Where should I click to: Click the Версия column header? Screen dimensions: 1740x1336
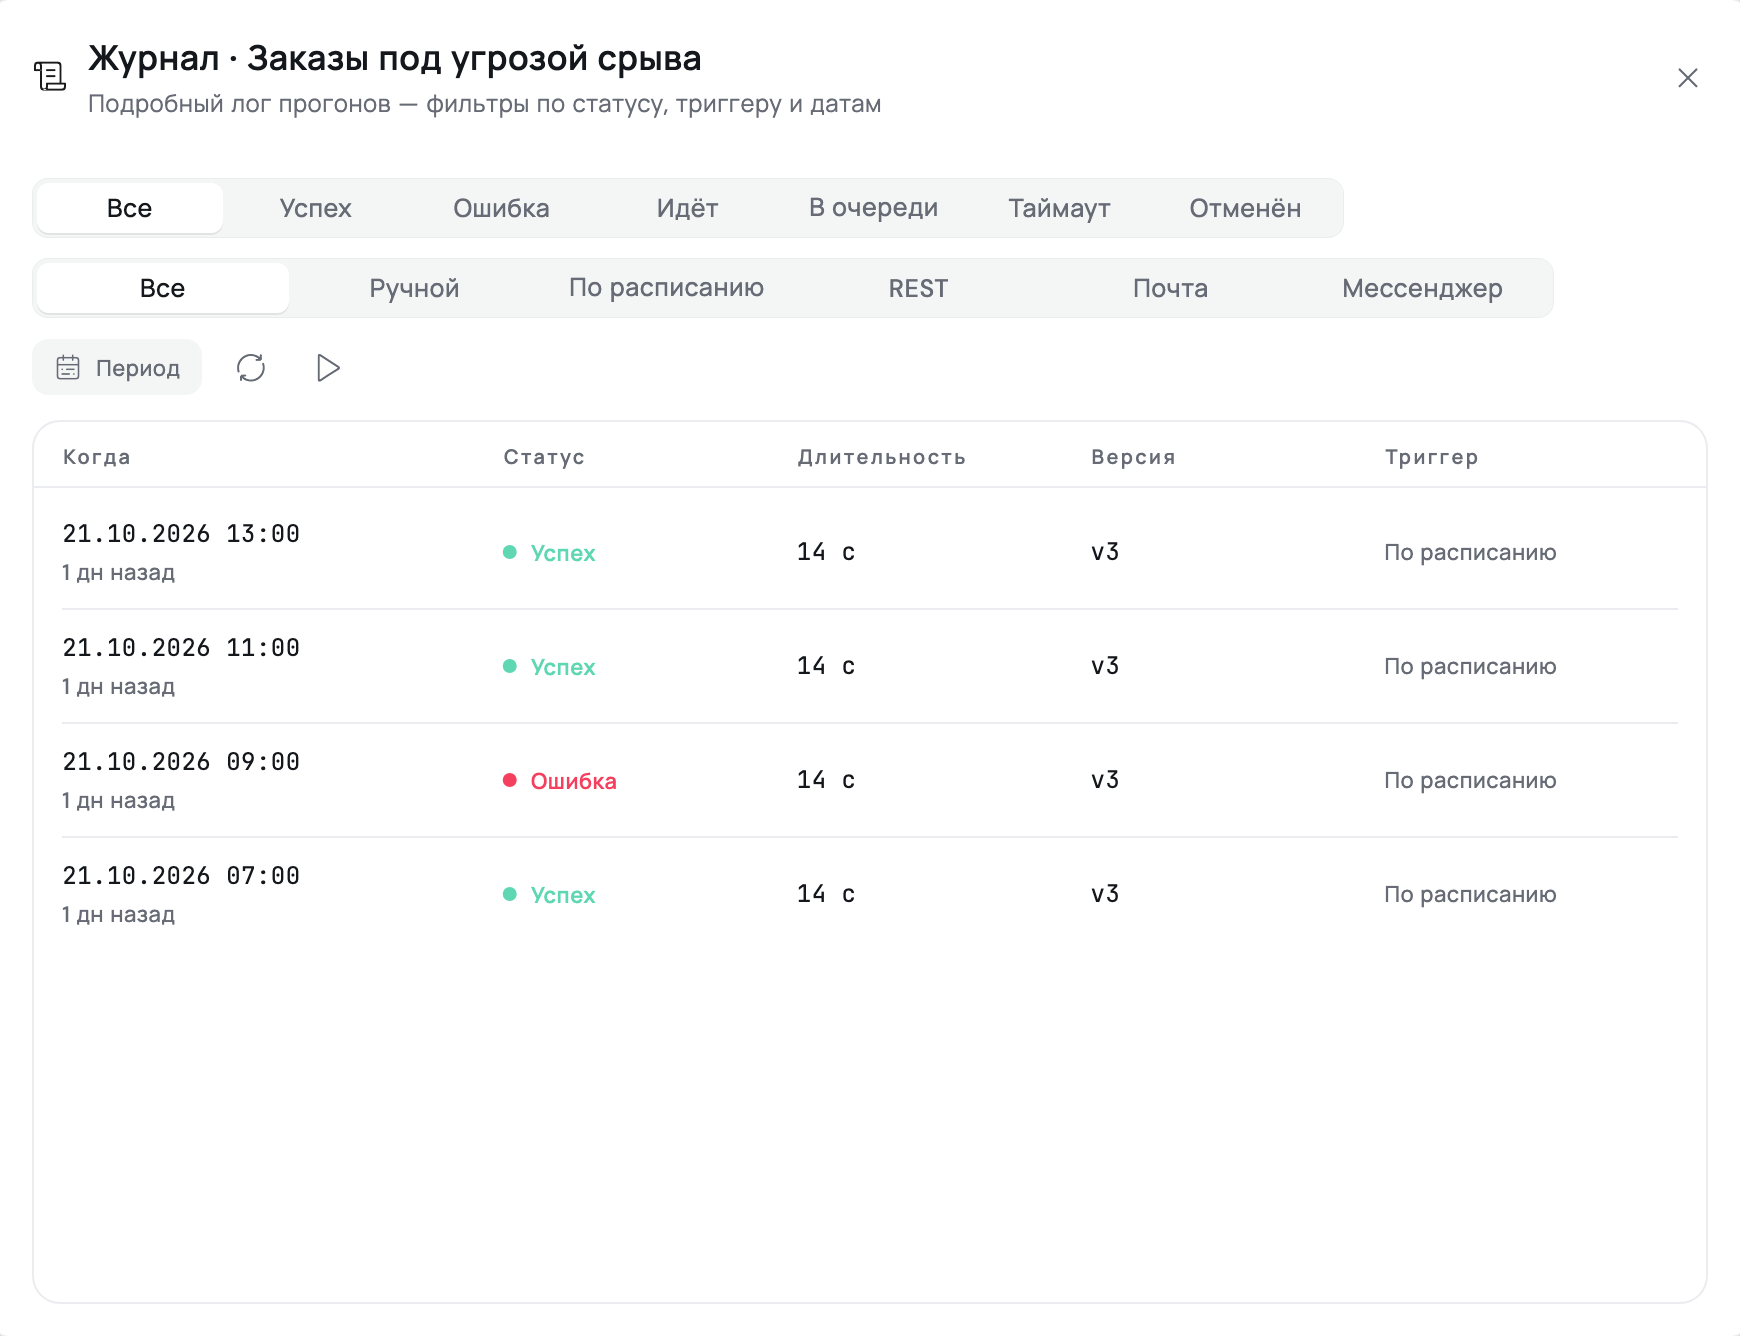click(1133, 457)
